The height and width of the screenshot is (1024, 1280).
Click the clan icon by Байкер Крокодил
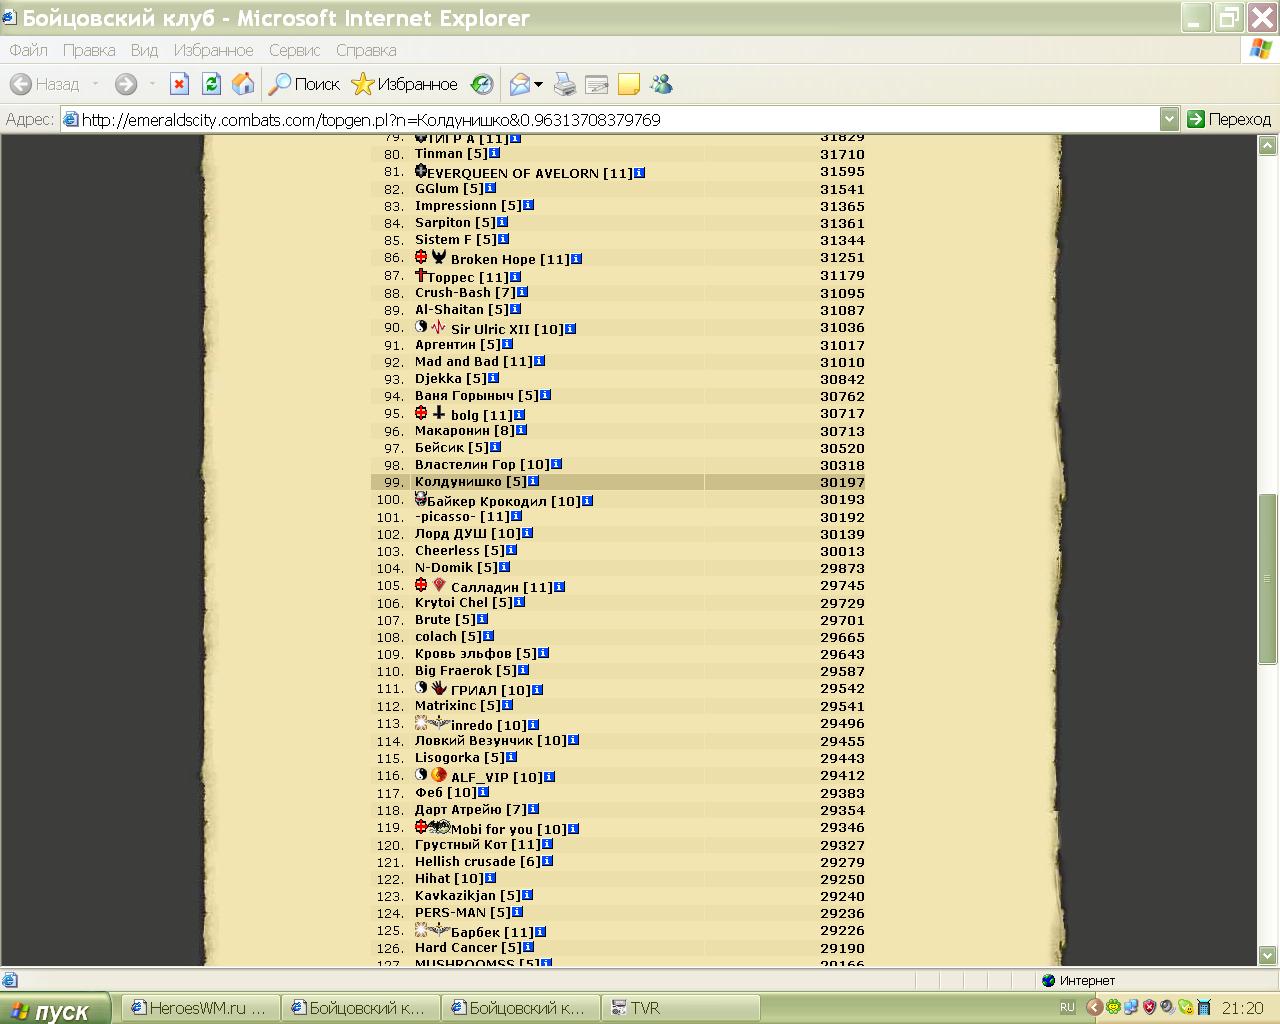[421, 498]
